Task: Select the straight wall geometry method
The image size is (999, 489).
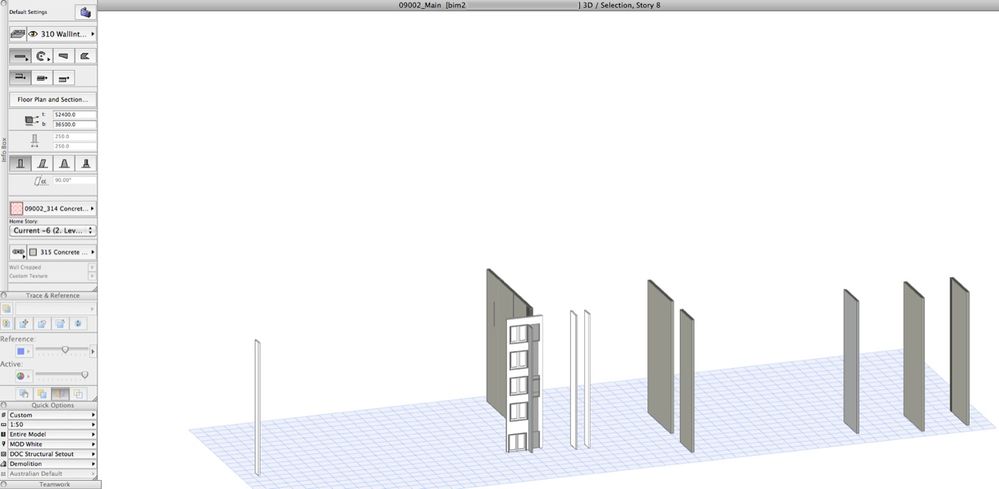Action: [x=20, y=56]
